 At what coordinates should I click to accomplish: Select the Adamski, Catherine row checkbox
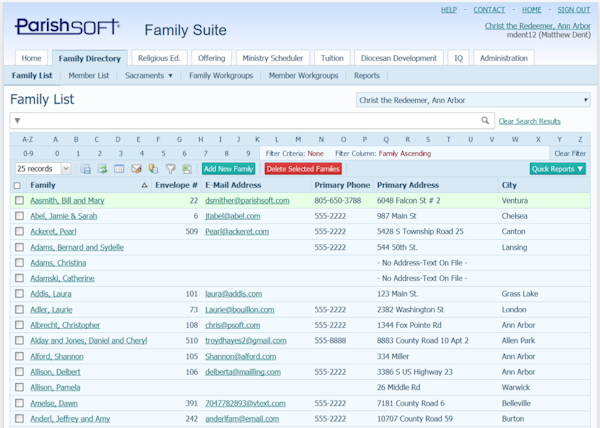(x=19, y=278)
